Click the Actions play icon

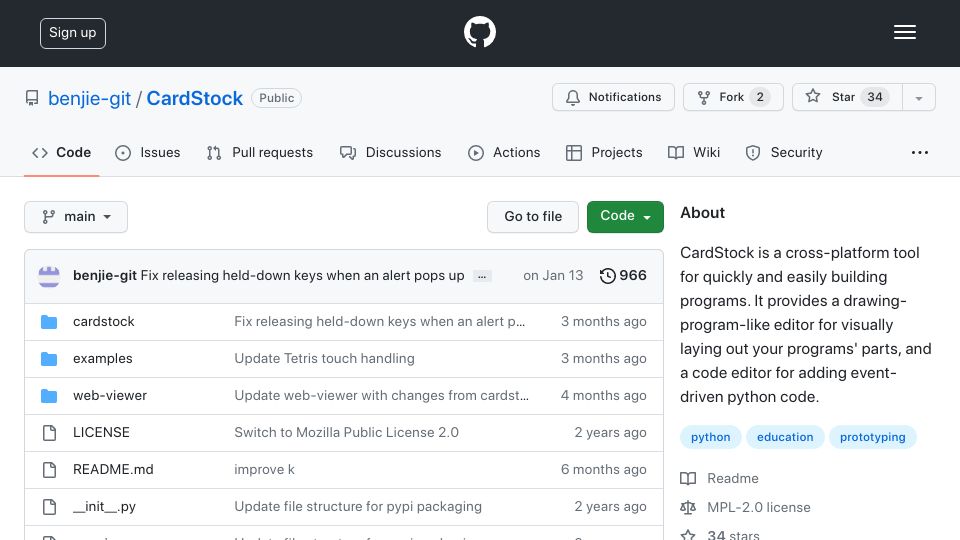(x=476, y=153)
